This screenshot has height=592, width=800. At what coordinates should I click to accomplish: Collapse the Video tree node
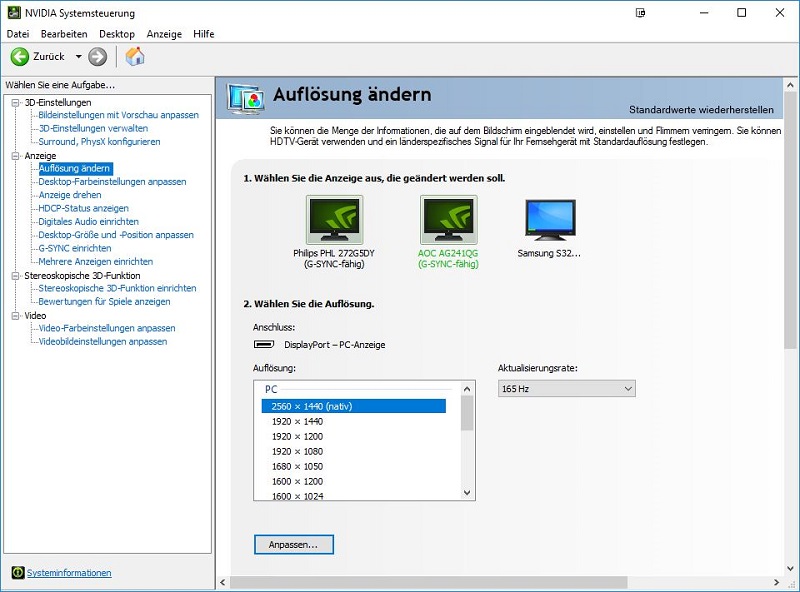(16, 316)
